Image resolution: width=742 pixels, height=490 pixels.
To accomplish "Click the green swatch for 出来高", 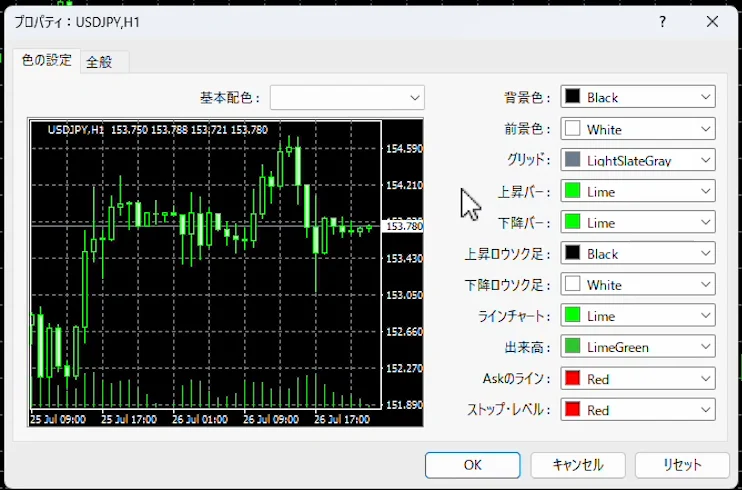I will (x=573, y=347).
